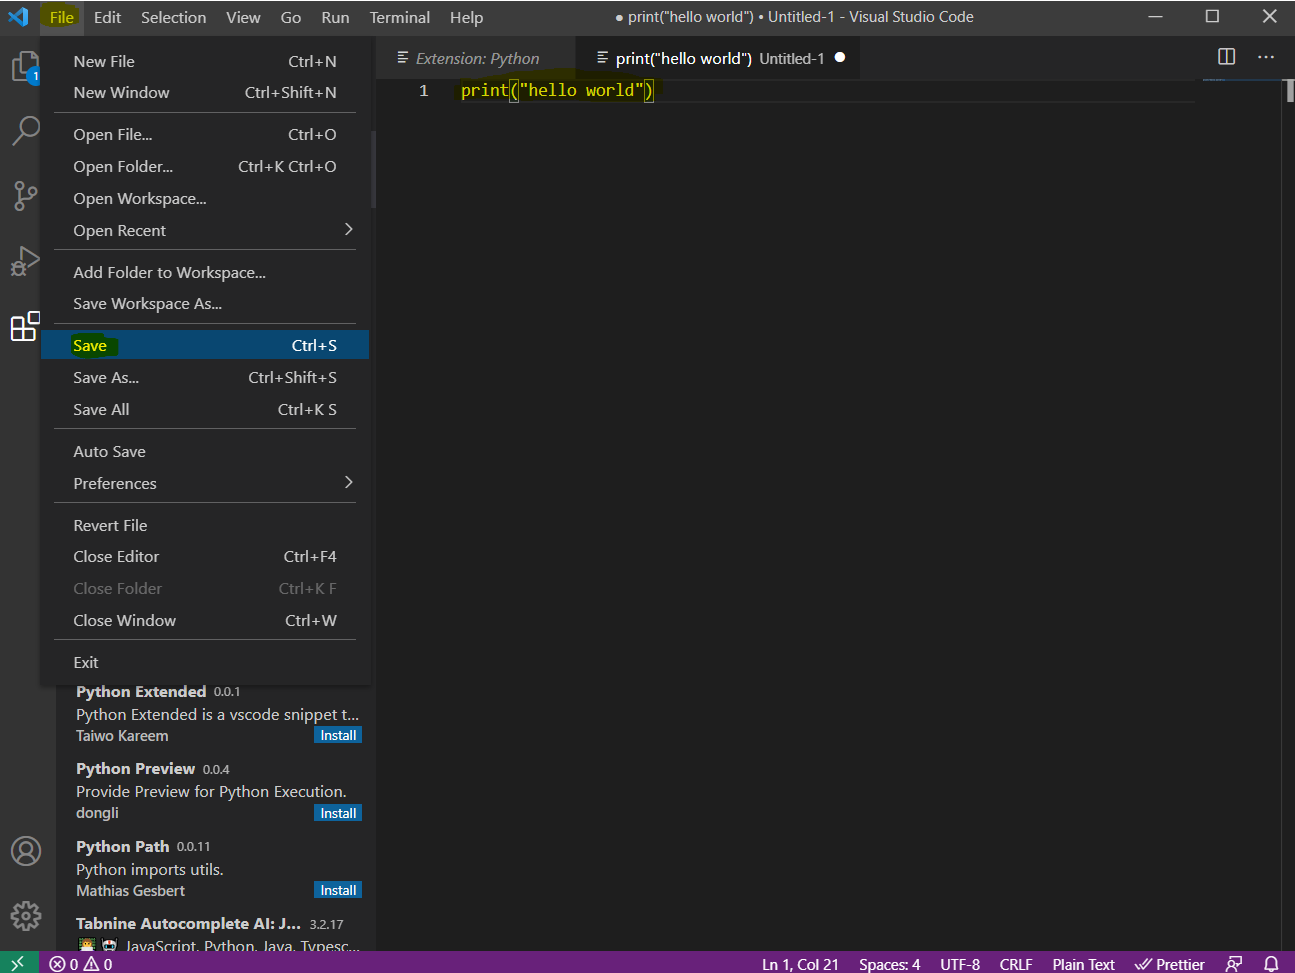Select Open Folder... menu entry
The height and width of the screenshot is (973, 1295).
(x=205, y=166)
